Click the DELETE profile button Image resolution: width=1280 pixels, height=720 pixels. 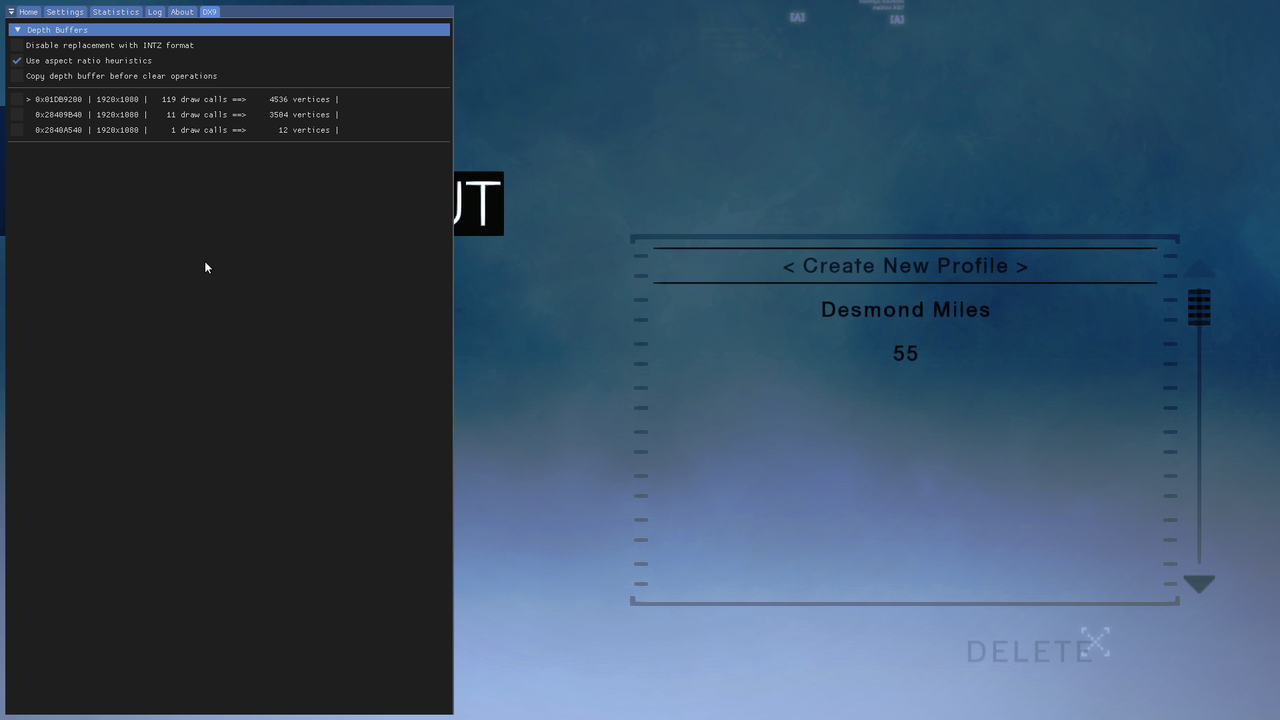point(1030,652)
